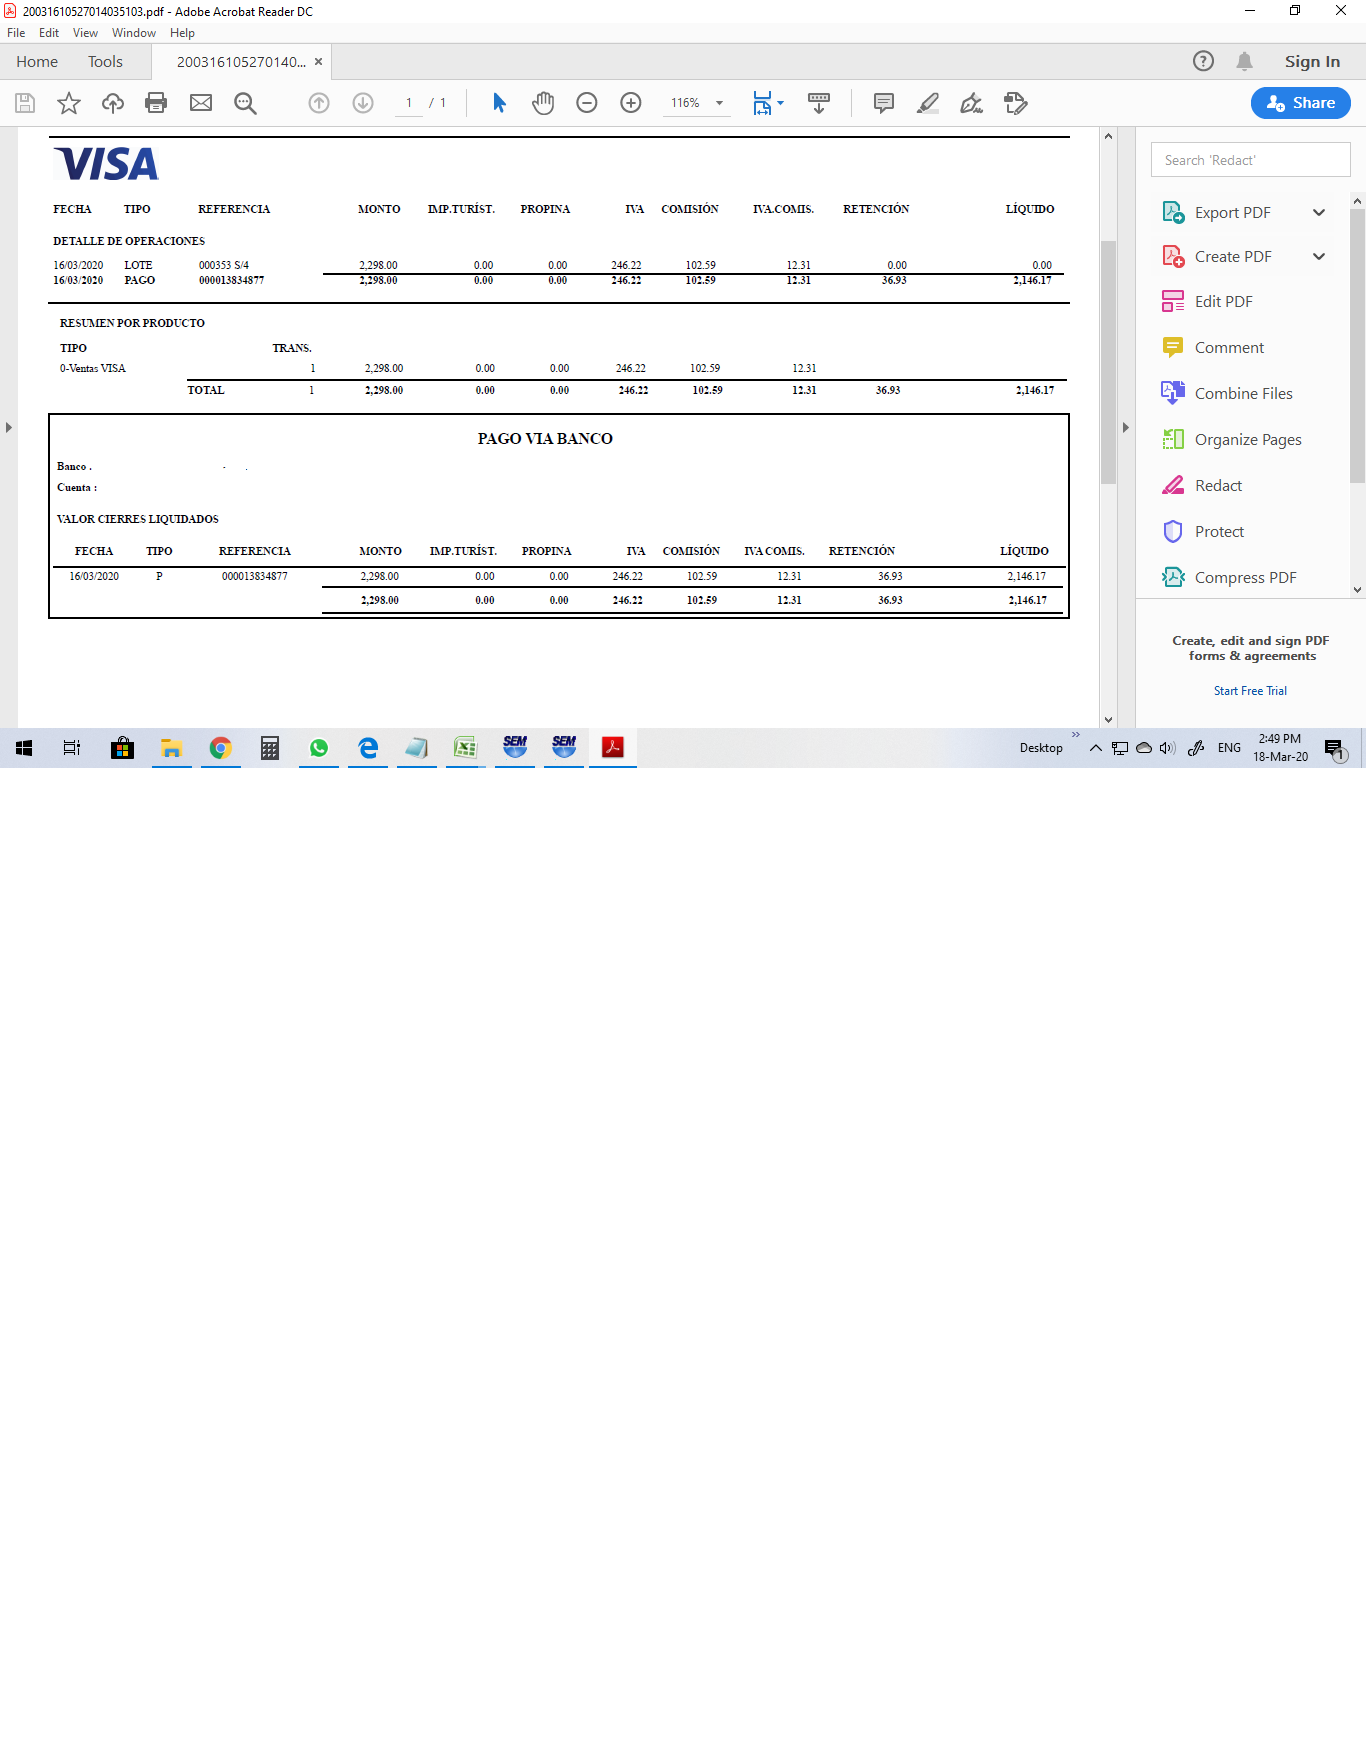The image size is (1366, 1747).
Task: Activate the Highlight text pen tool
Action: (928, 103)
